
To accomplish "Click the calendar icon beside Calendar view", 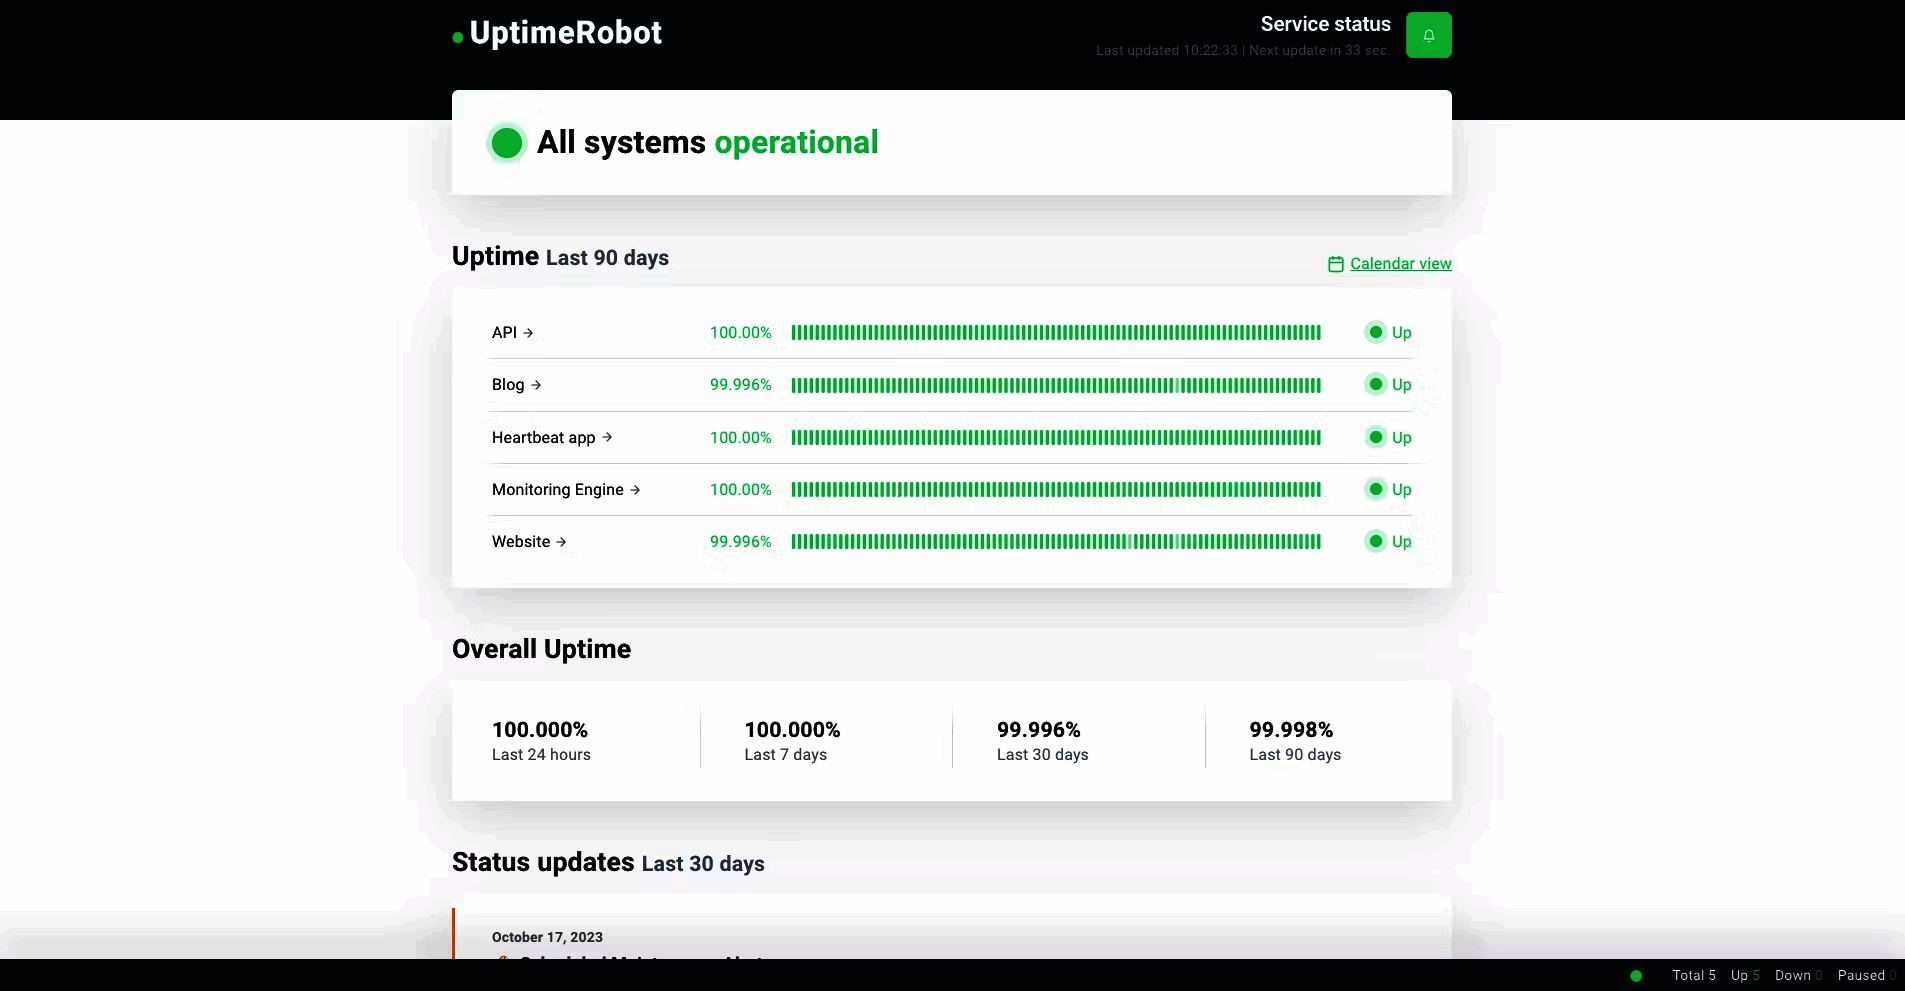I will [1335, 264].
